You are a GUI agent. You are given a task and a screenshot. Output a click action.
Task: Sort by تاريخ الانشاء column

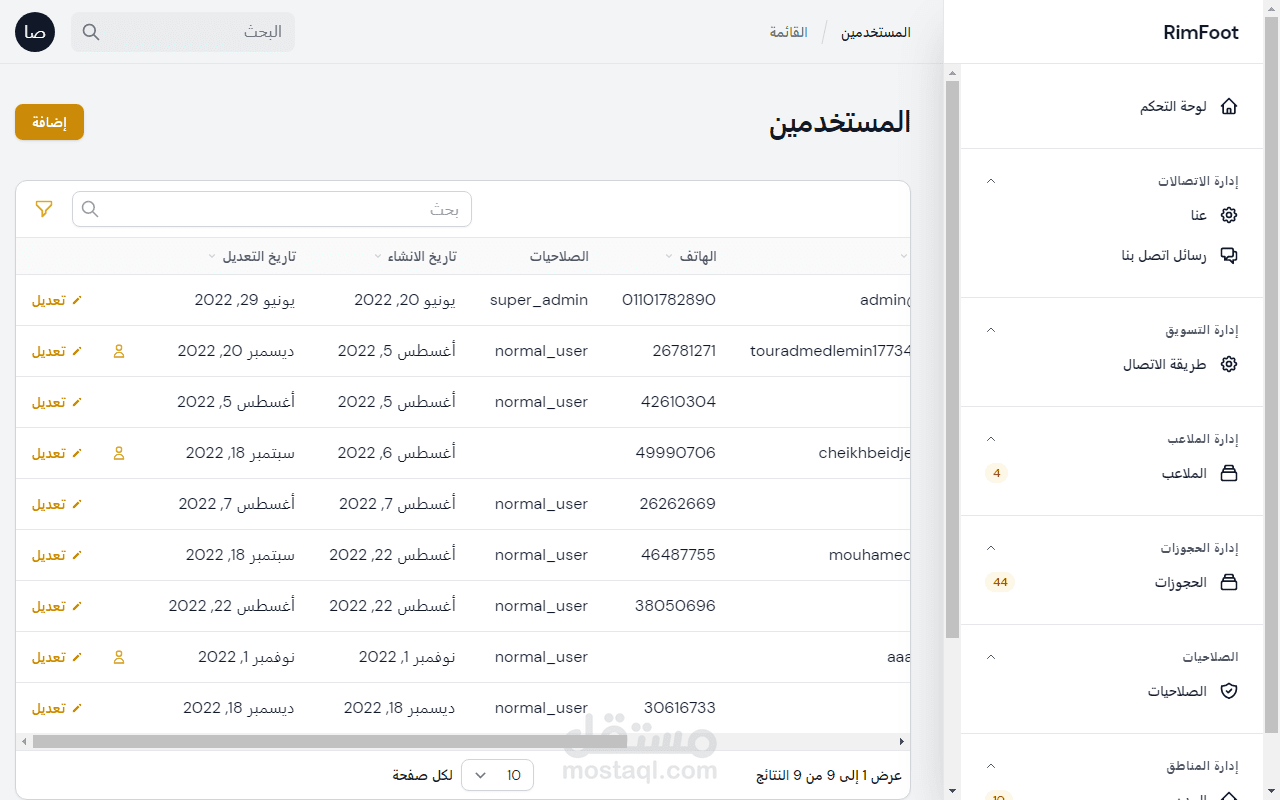[415, 256]
